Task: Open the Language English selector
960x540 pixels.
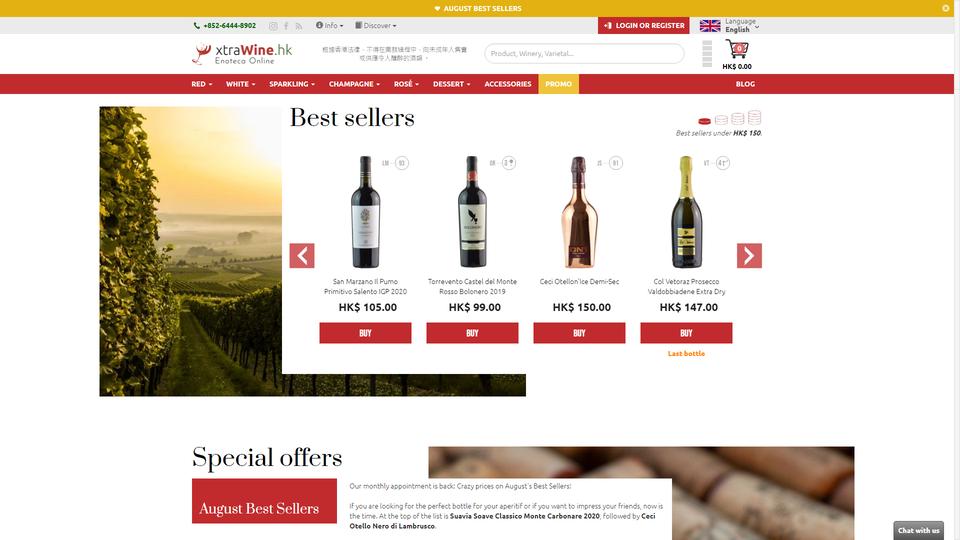Action: (x=730, y=25)
